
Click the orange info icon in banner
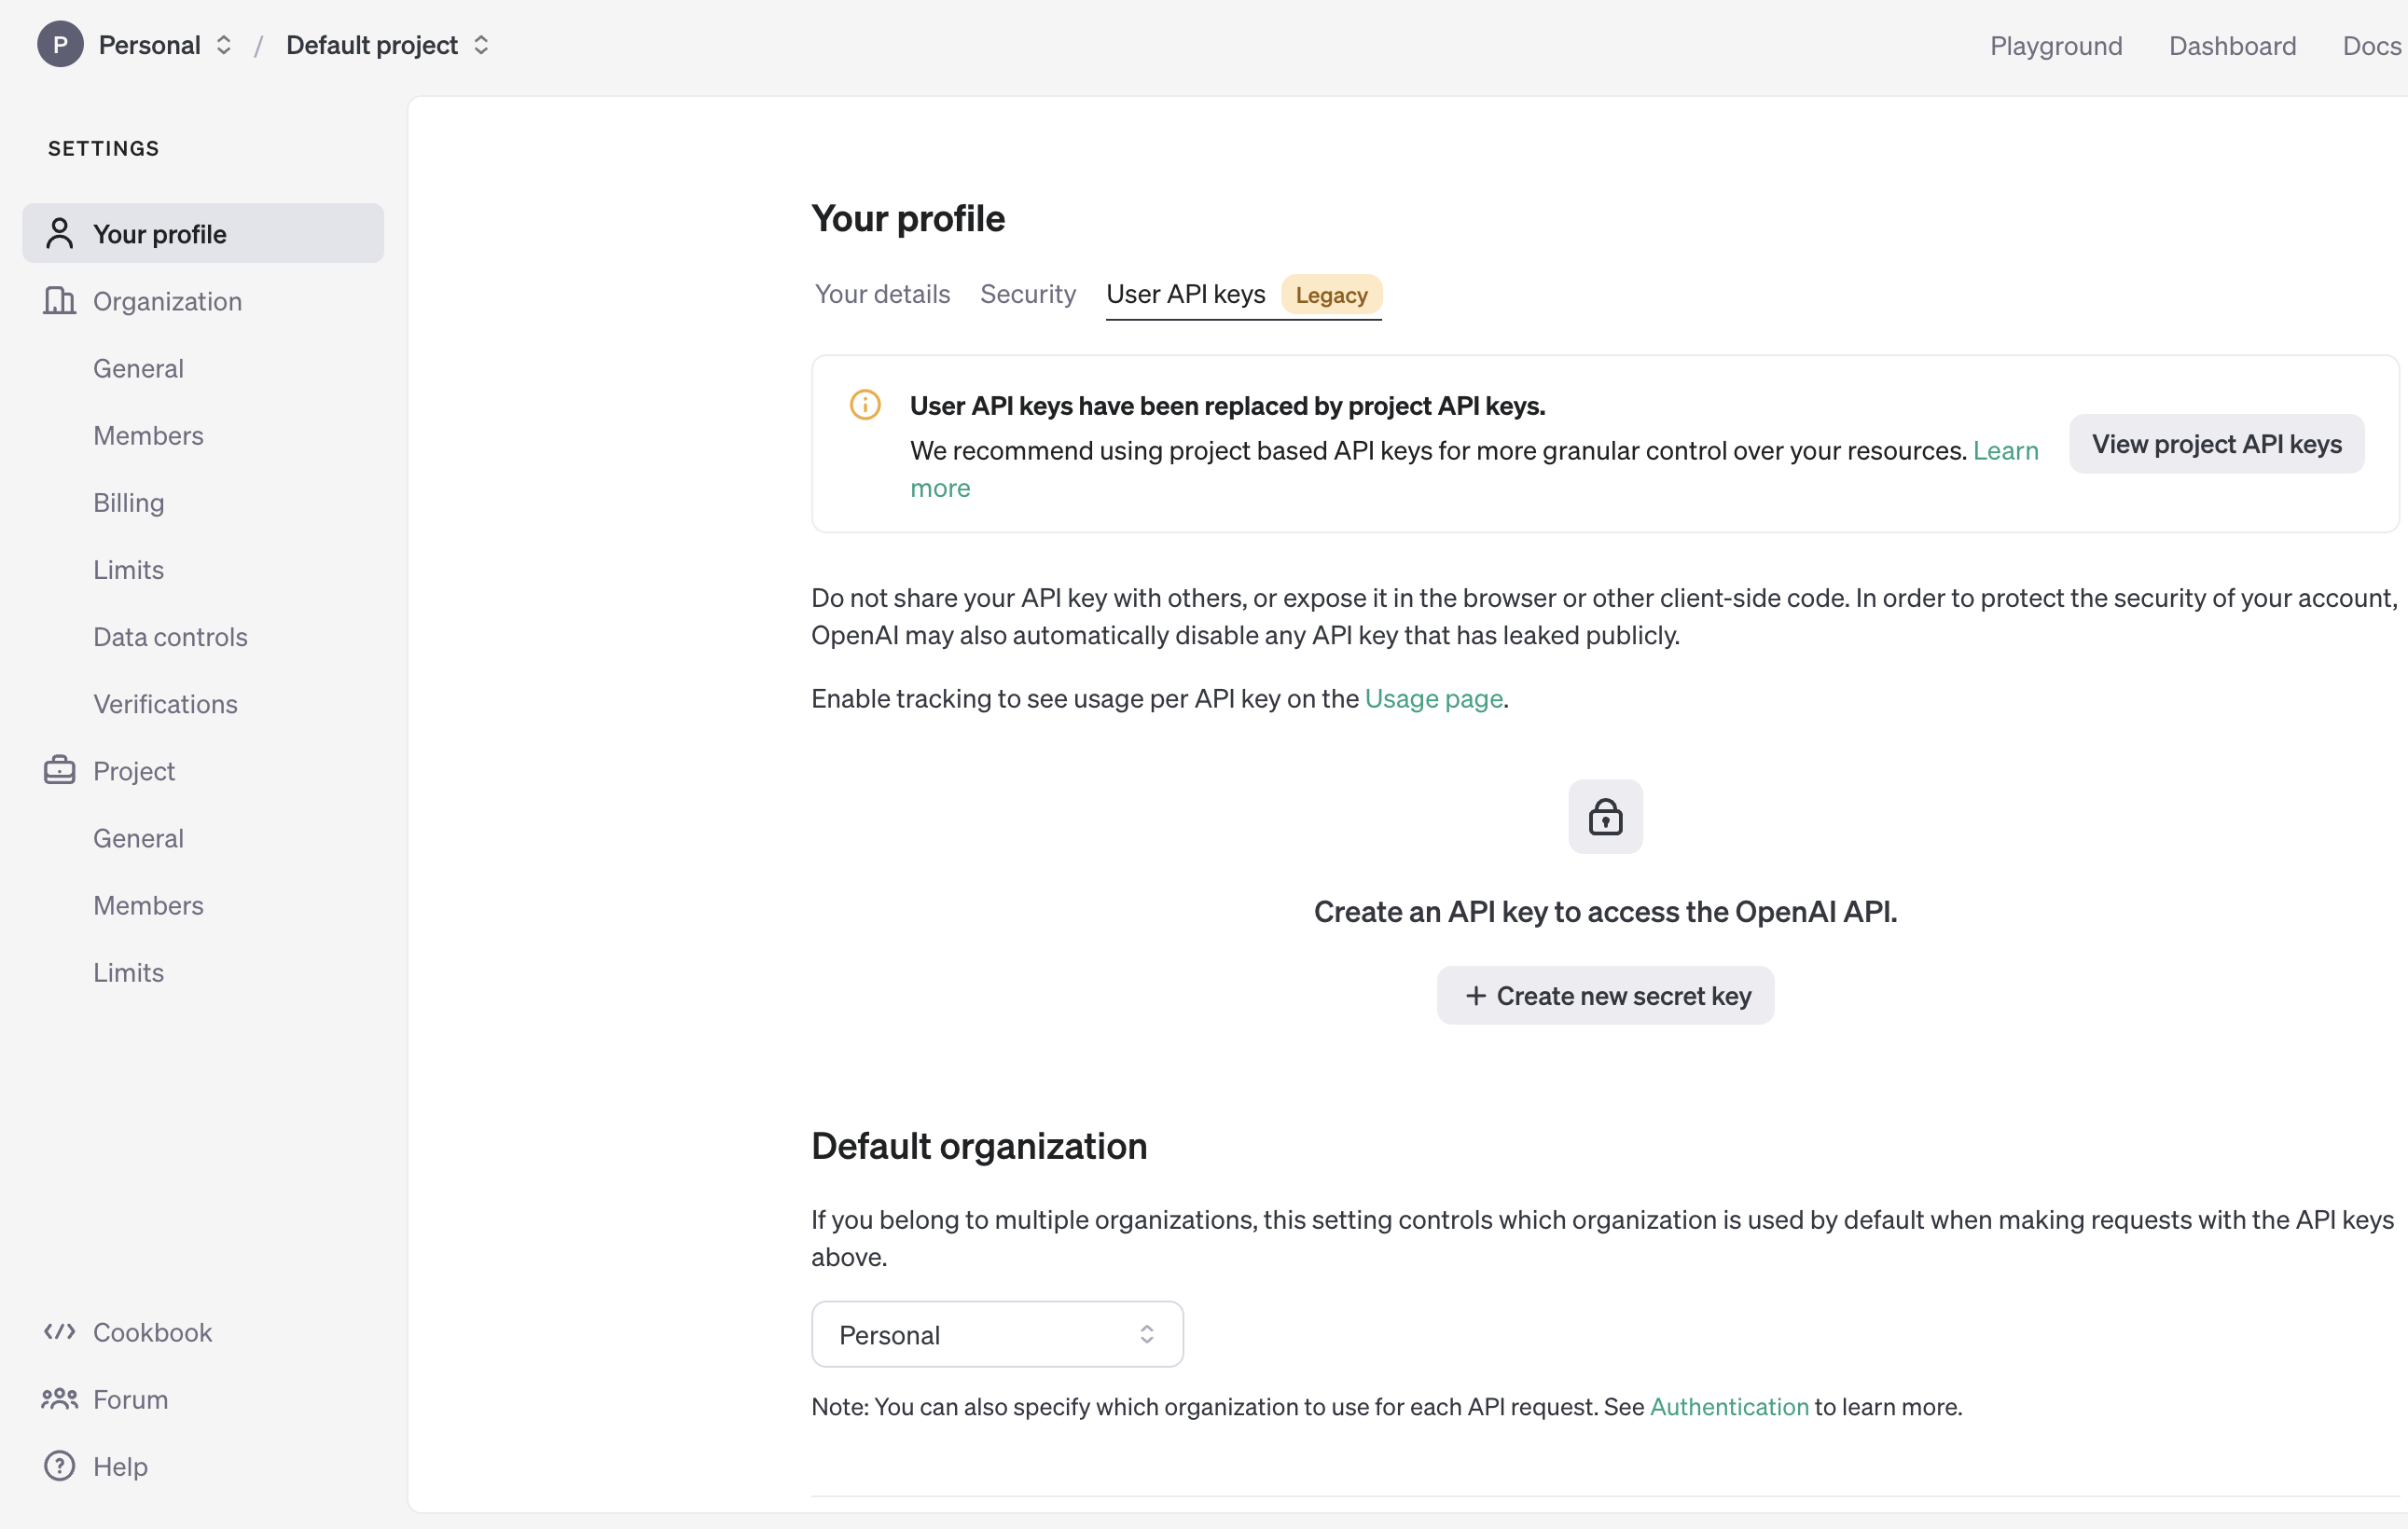click(x=864, y=405)
